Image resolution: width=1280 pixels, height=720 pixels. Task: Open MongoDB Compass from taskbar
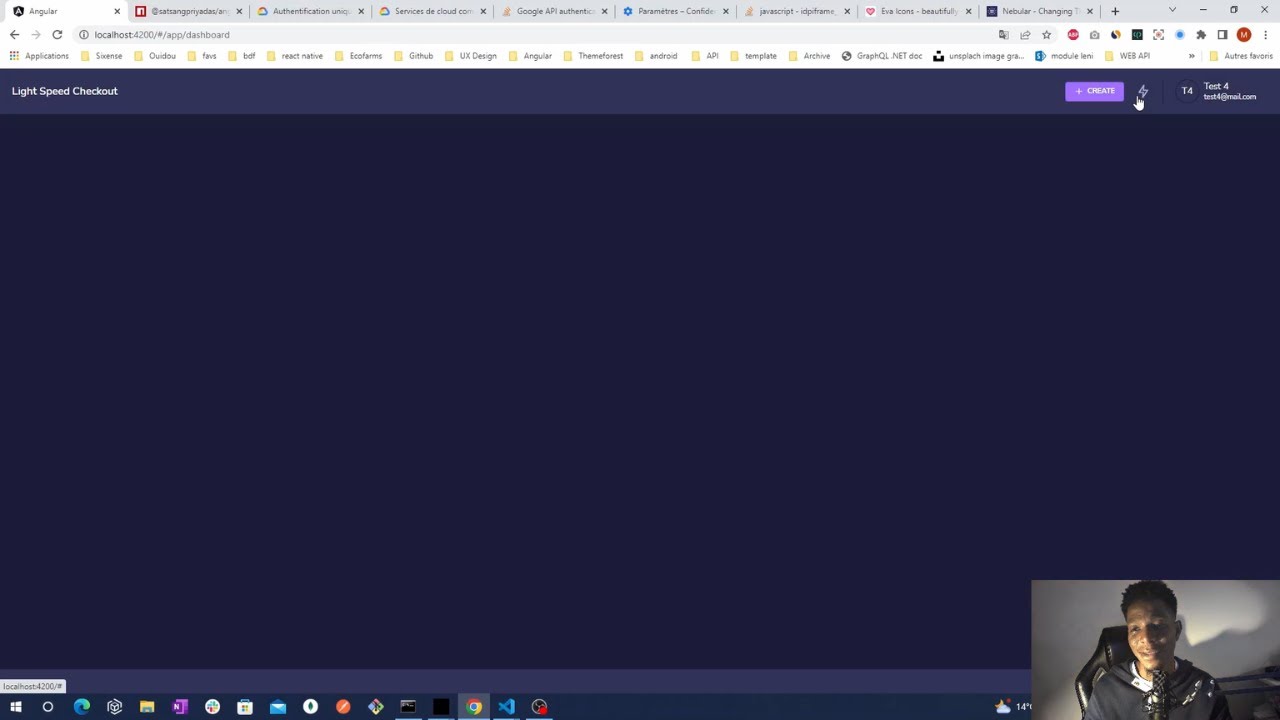310,707
